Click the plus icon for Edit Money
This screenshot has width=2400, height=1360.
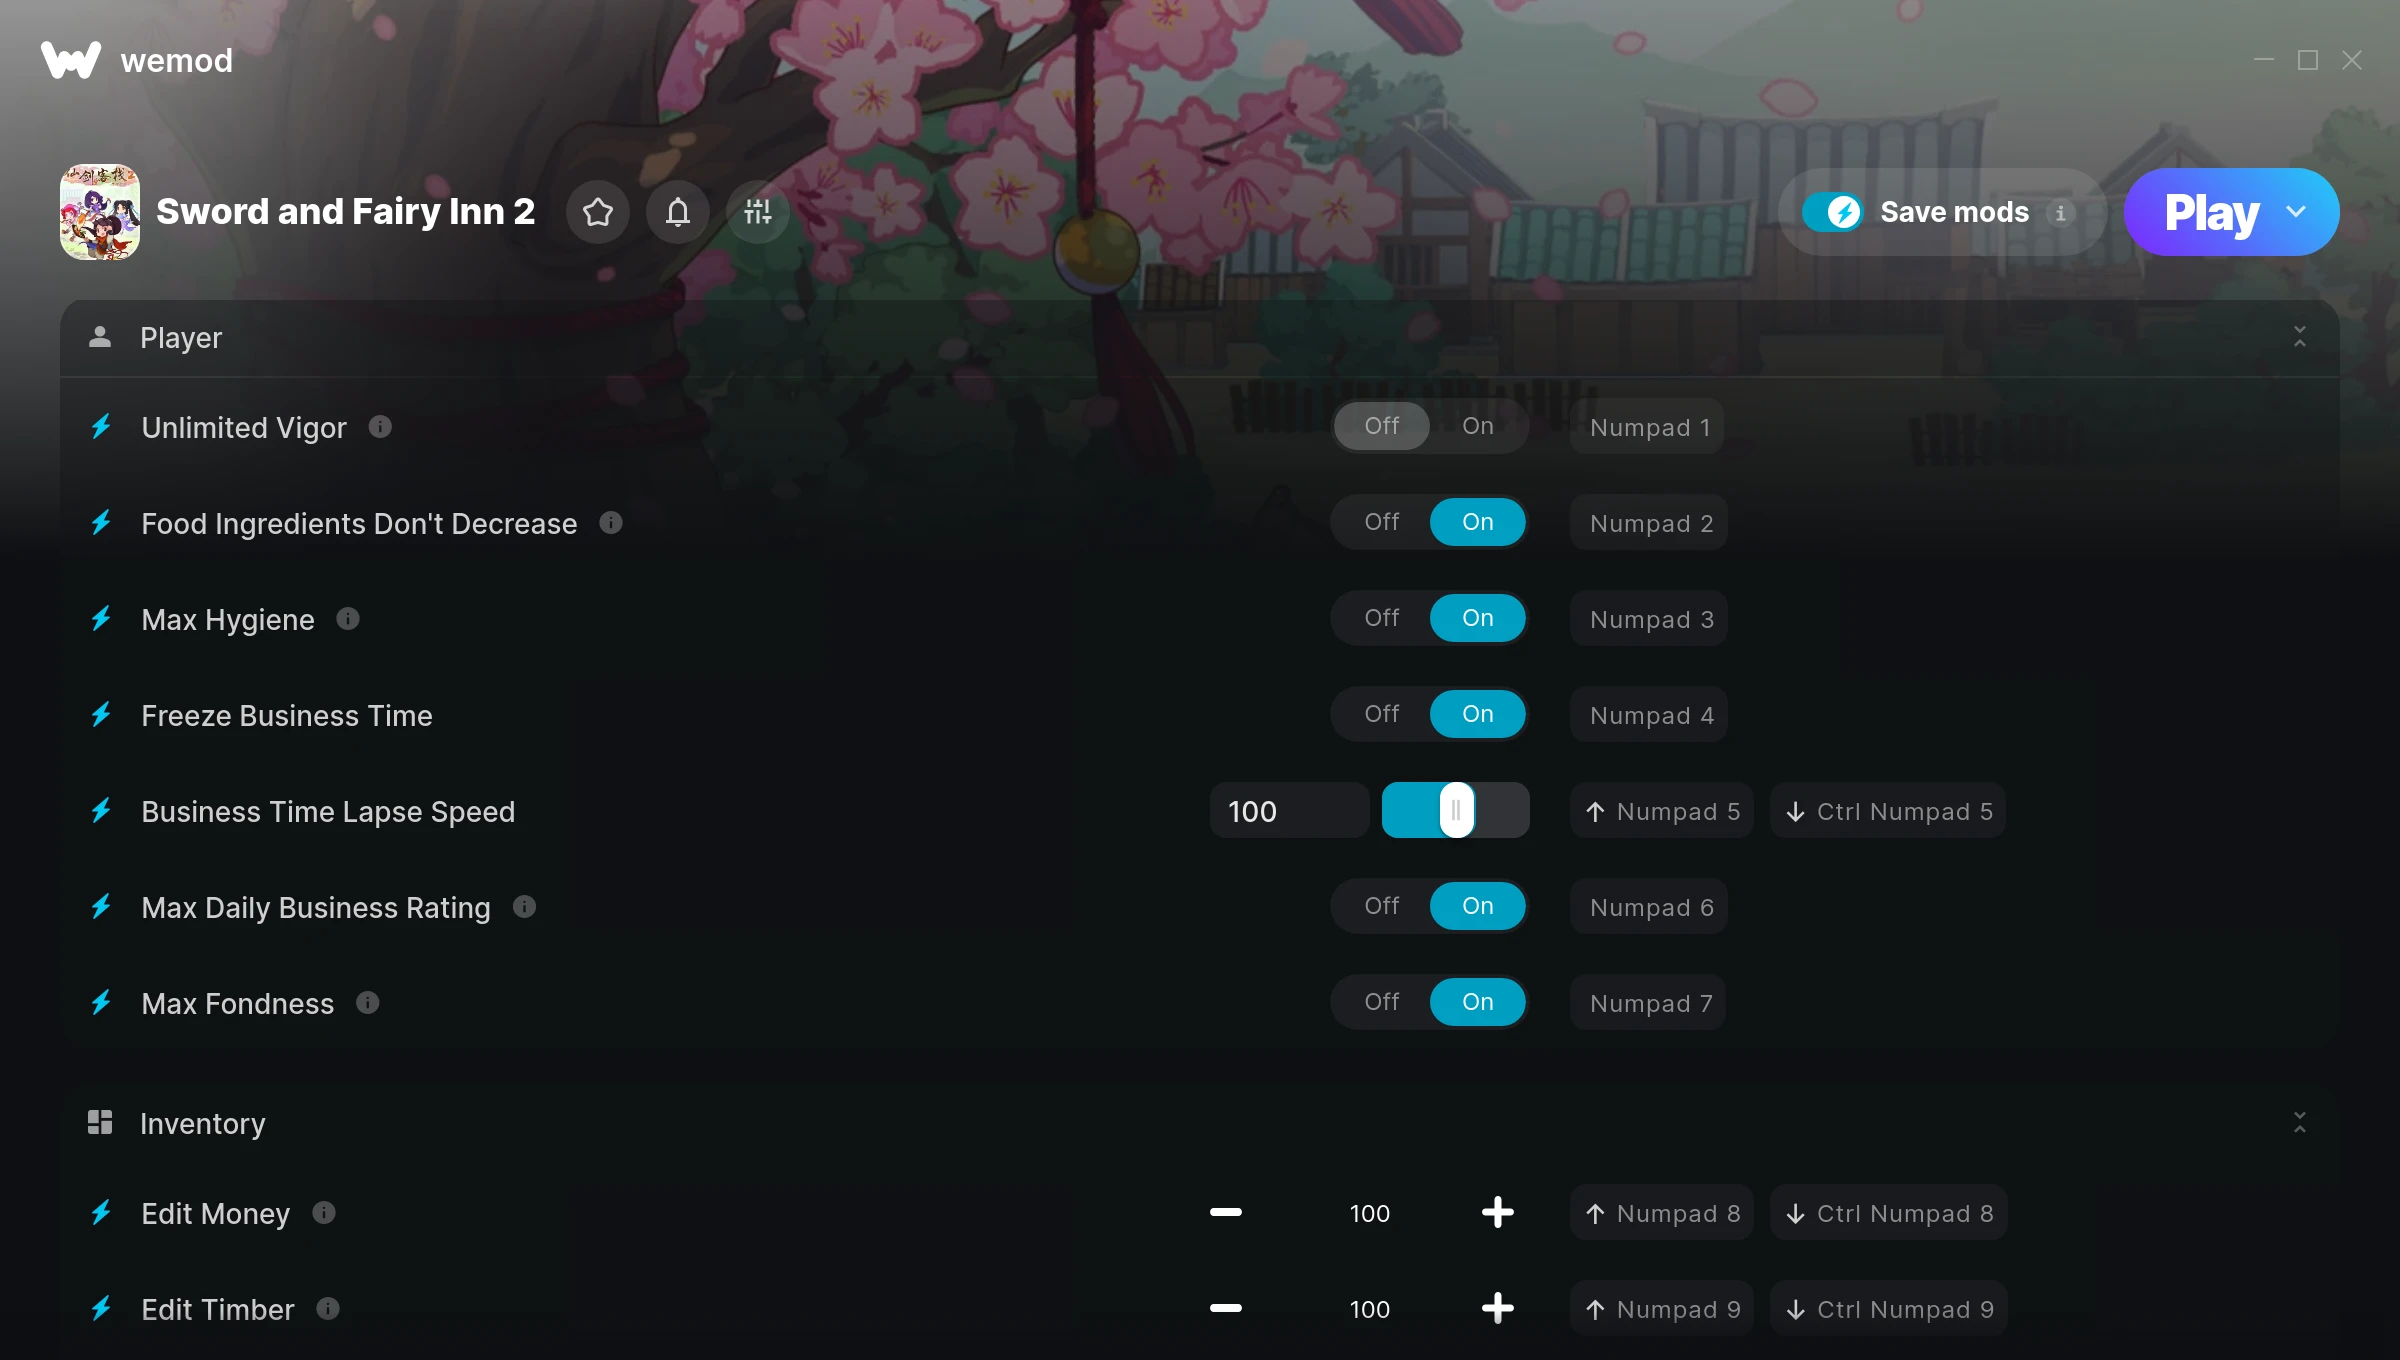1497,1213
